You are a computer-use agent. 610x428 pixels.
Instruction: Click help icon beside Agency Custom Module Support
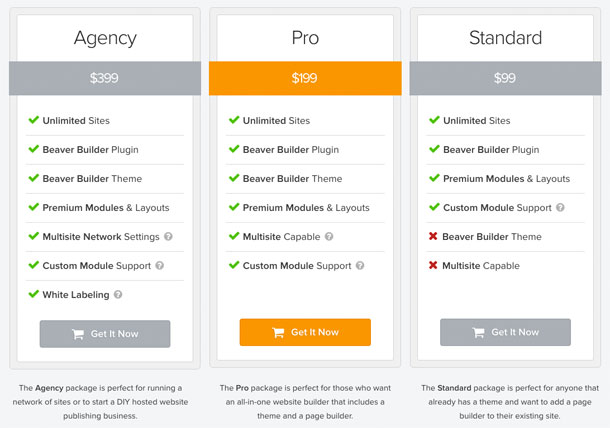point(160,266)
